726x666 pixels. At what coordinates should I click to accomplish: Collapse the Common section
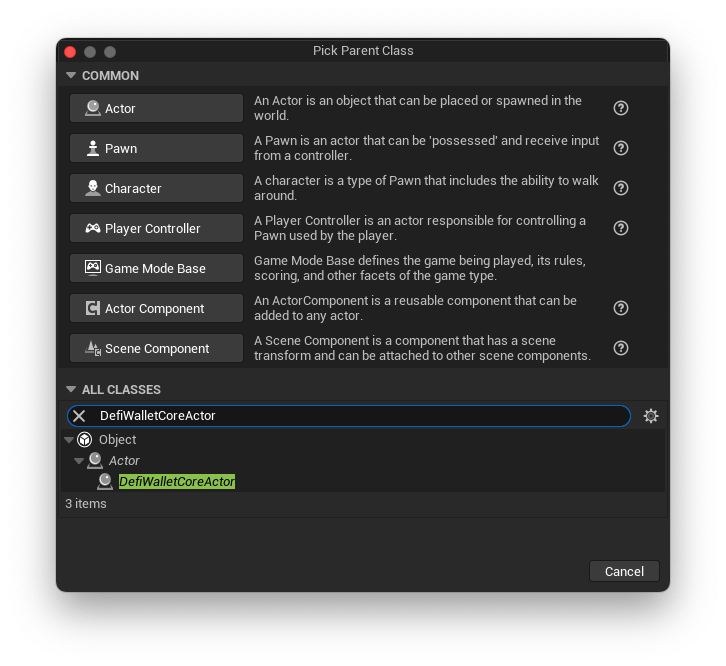point(71,76)
